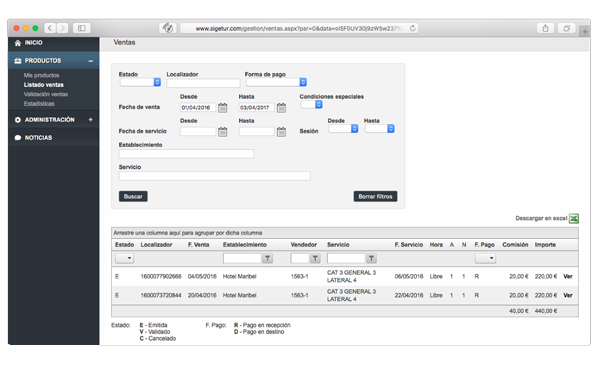Open the calendar for Fecha de servicio Hasta

(x=281, y=132)
